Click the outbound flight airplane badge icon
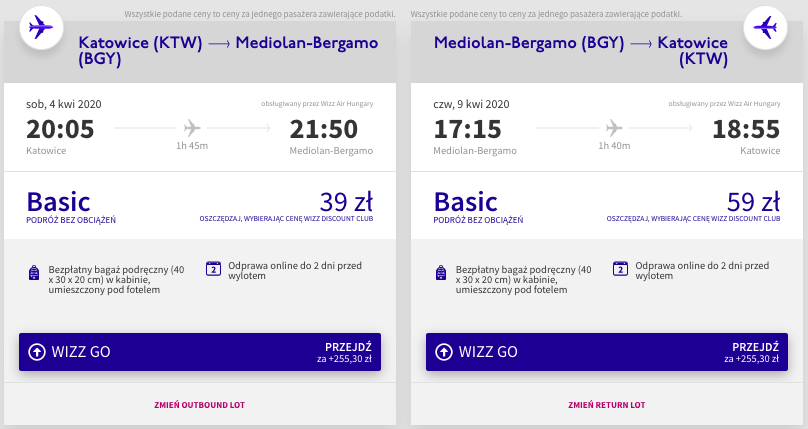 tap(40, 27)
